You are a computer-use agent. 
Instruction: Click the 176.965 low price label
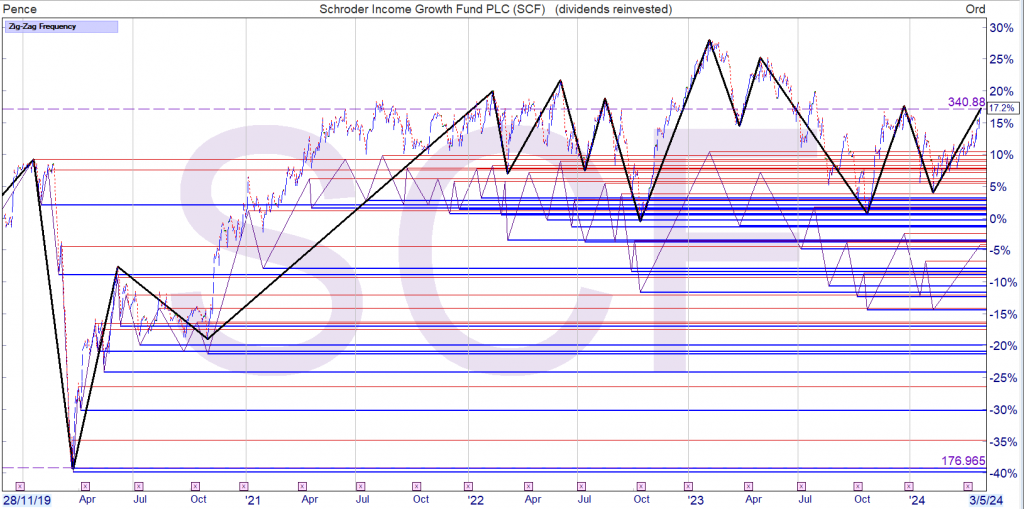(x=963, y=461)
